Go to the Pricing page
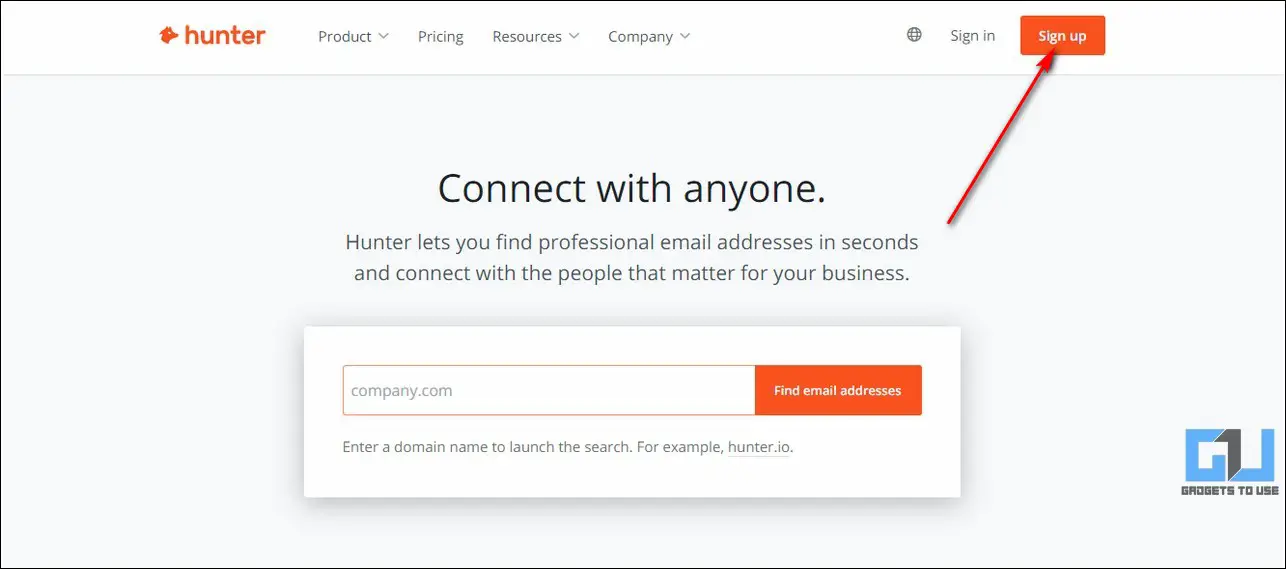Image resolution: width=1286 pixels, height=569 pixels. (441, 36)
